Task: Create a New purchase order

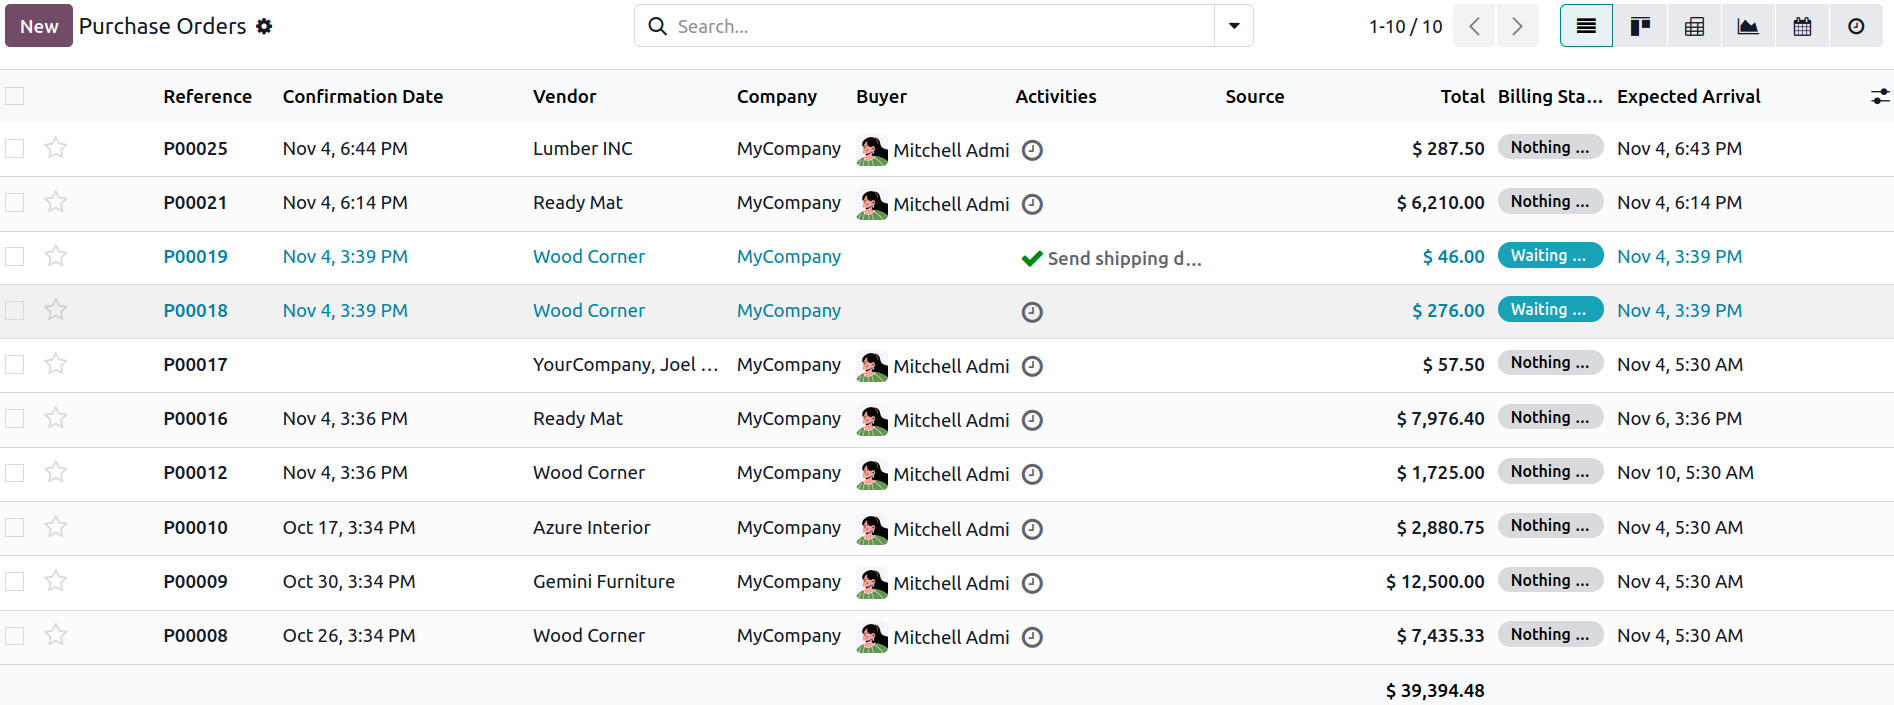Action: (39, 26)
